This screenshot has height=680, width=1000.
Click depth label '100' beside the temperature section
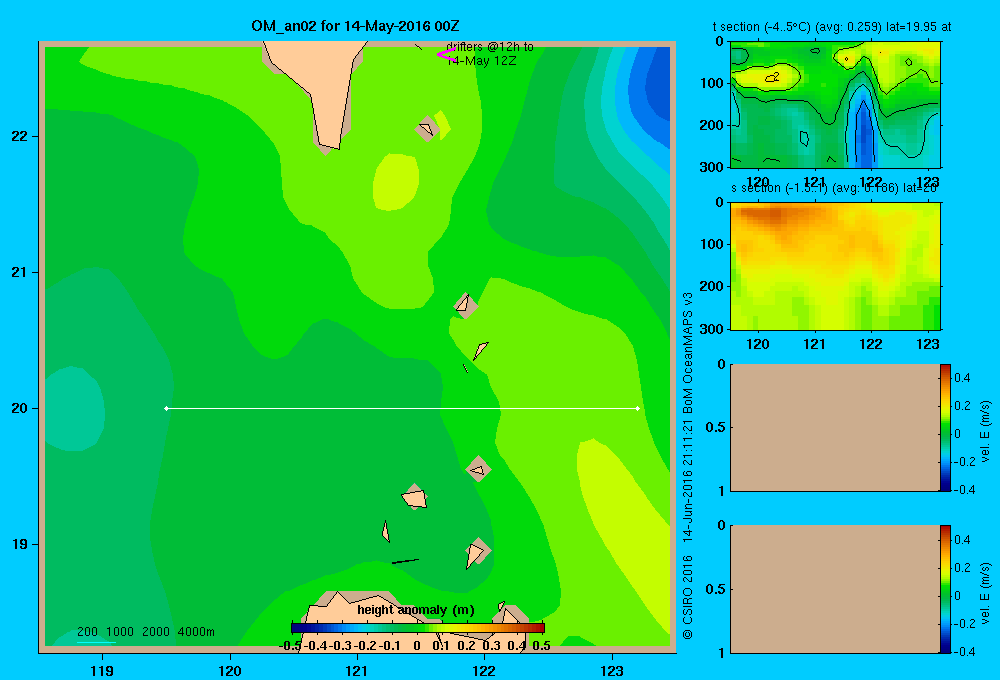coord(712,83)
